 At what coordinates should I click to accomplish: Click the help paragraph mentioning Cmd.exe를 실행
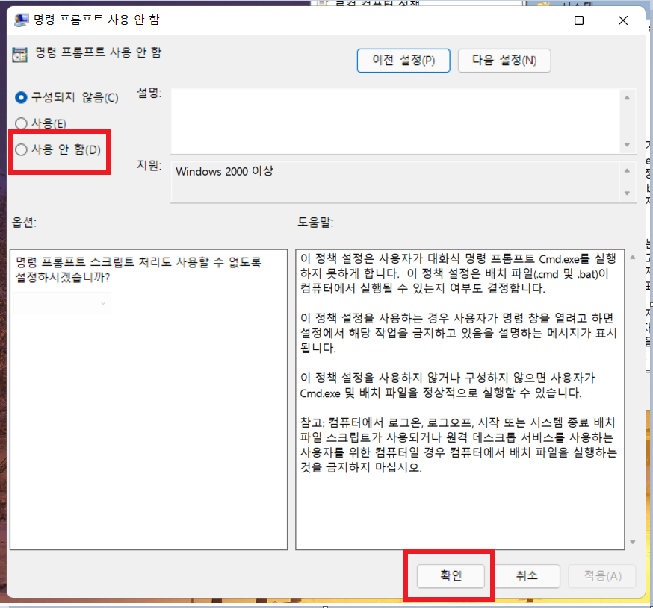pos(458,273)
